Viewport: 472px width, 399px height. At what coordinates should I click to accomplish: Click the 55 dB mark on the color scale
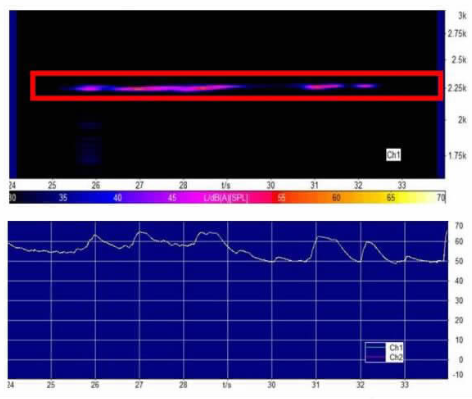point(282,198)
